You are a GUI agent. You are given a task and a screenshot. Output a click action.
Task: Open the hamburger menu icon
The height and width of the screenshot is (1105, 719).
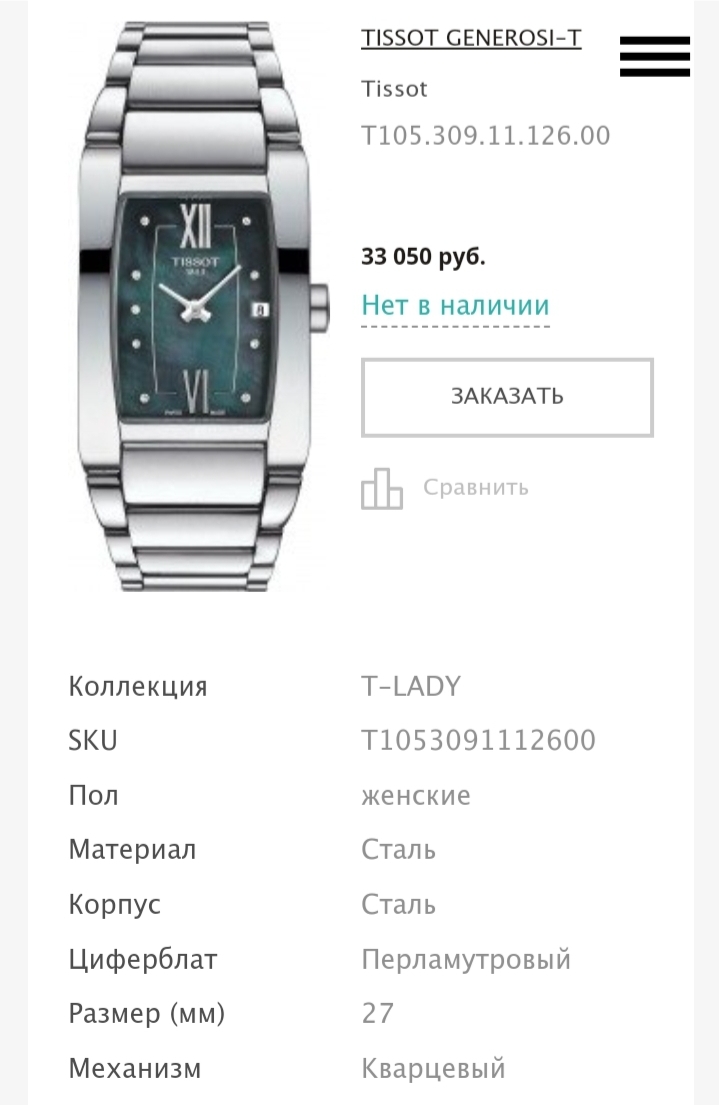point(655,56)
